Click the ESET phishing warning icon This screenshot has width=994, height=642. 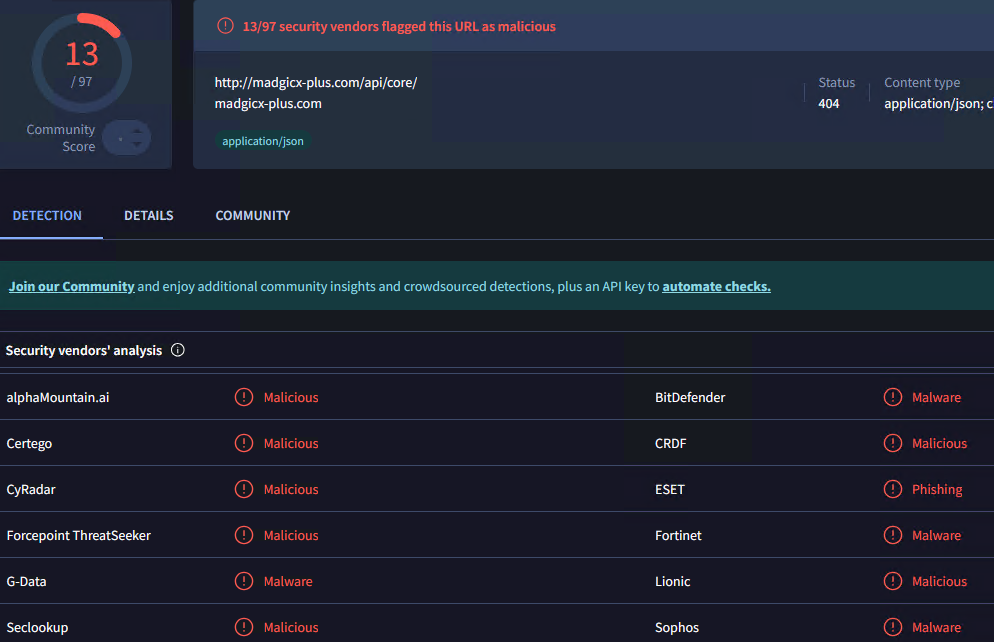click(x=893, y=489)
